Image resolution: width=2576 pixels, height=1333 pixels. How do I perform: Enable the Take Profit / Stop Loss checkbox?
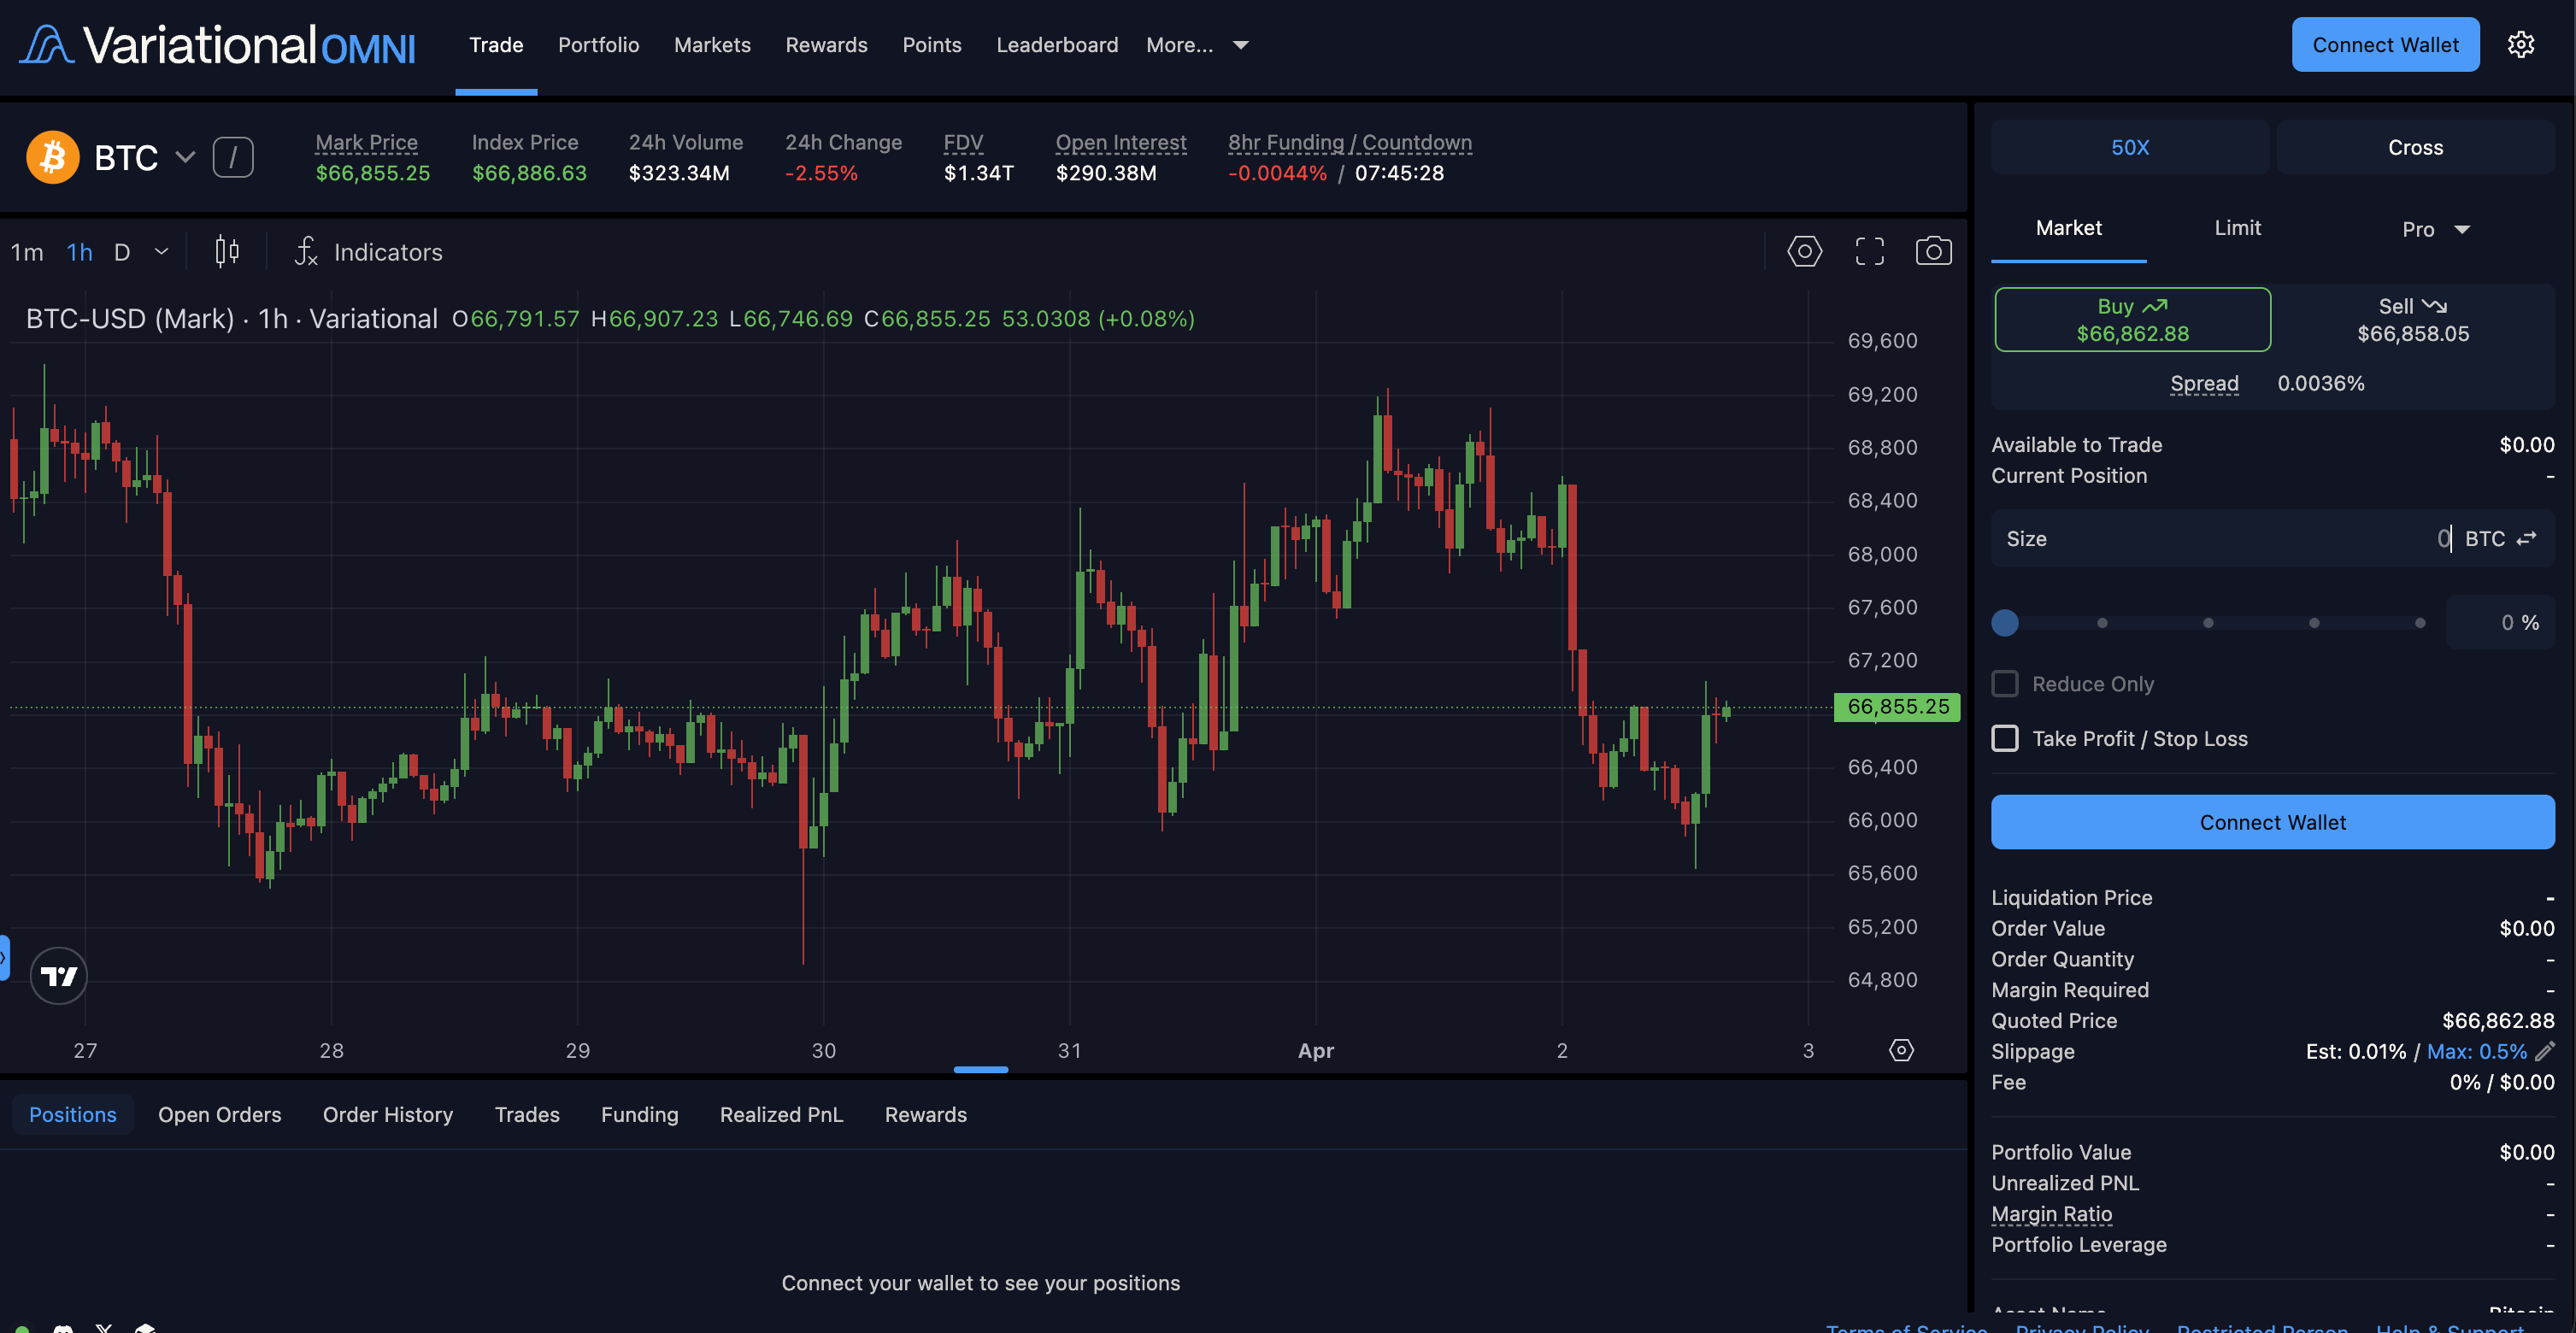(x=2005, y=738)
